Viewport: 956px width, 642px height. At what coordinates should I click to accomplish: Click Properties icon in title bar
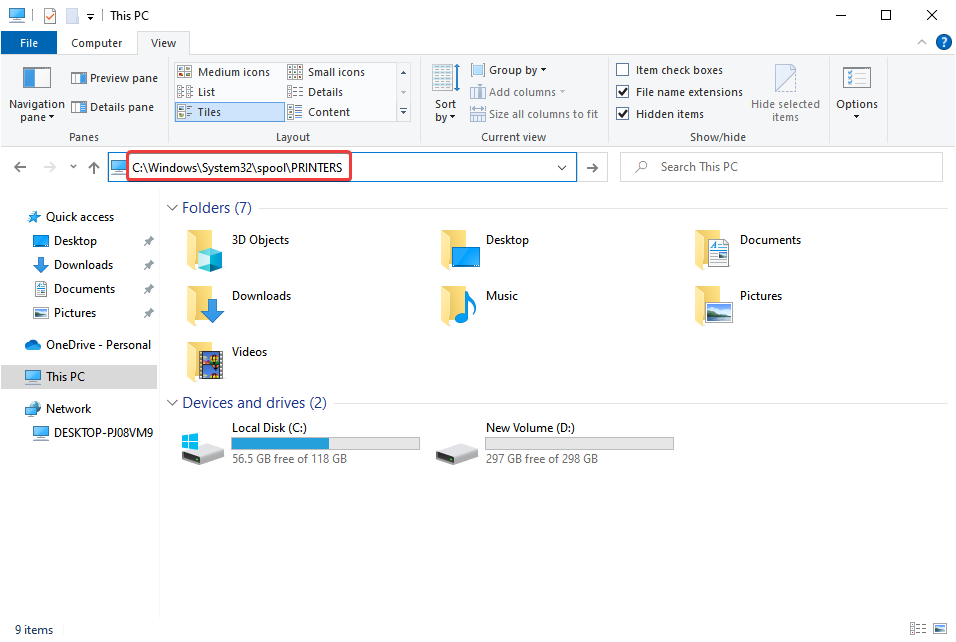pyautogui.click(x=50, y=16)
